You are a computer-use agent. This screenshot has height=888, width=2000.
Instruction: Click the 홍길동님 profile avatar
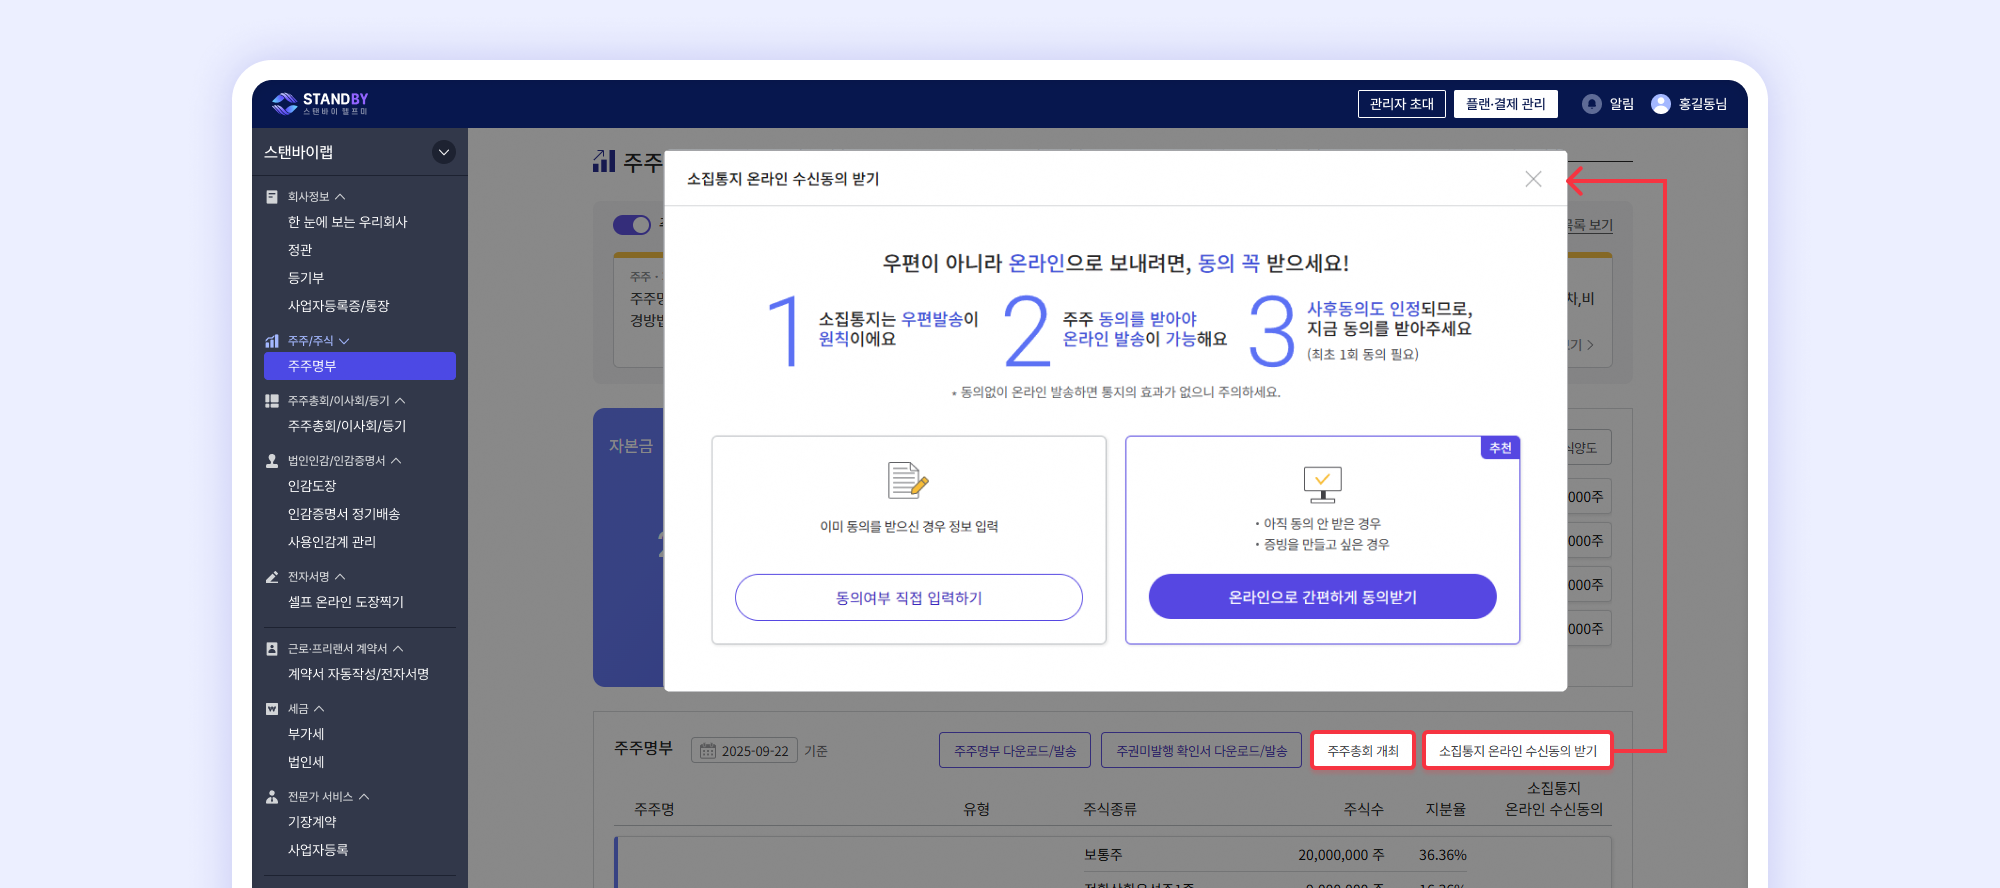click(1661, 104)
